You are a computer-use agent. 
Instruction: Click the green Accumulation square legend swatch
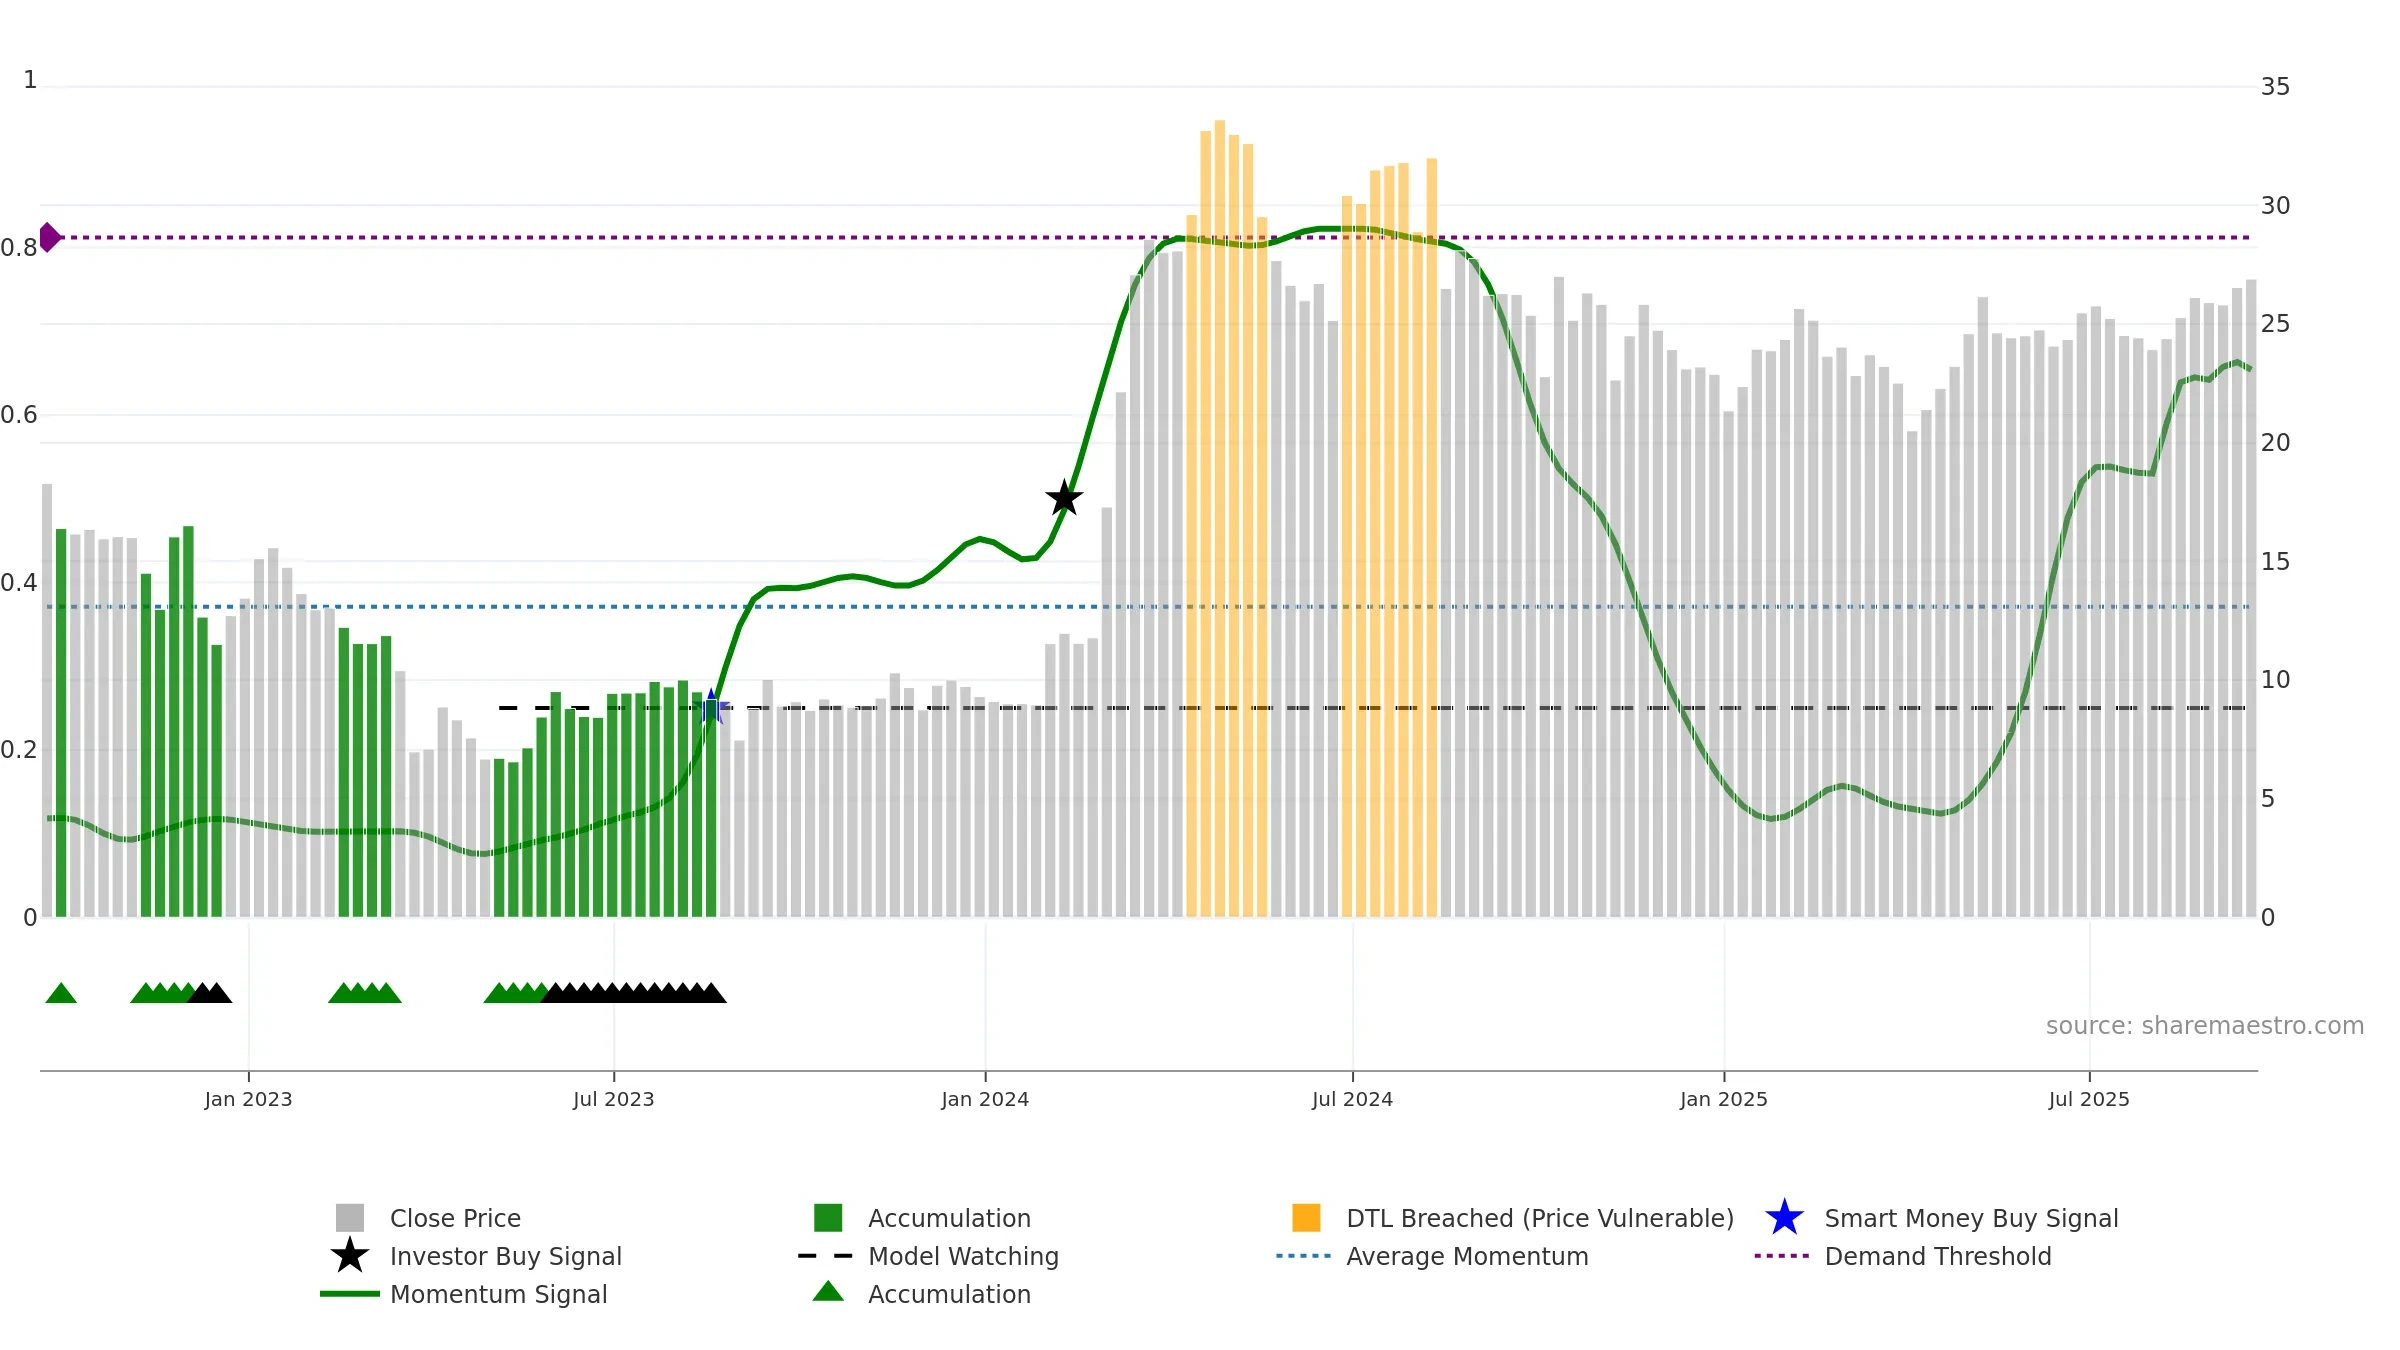pyautogui.click(x=828, y=1217)
